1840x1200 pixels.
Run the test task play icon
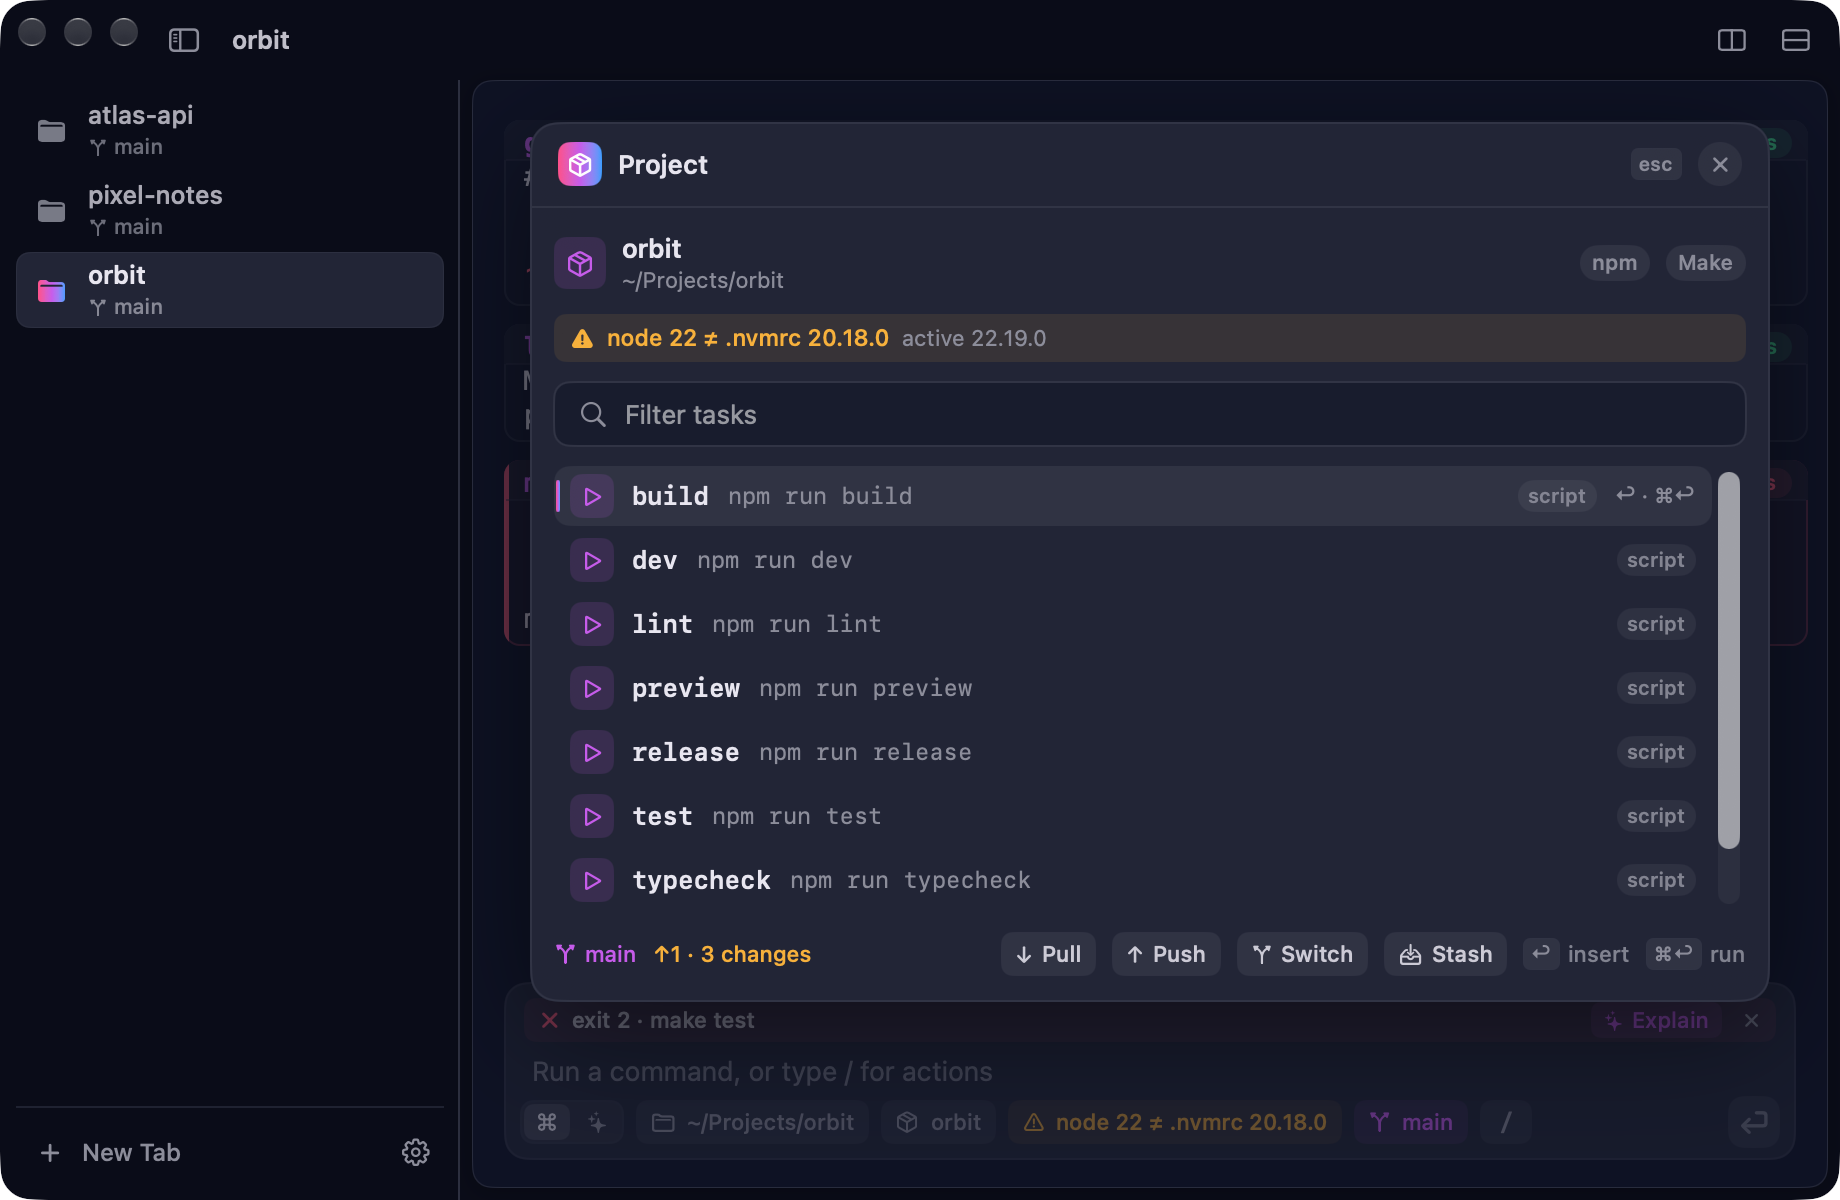pyautogui.click(x=592, y=816)
